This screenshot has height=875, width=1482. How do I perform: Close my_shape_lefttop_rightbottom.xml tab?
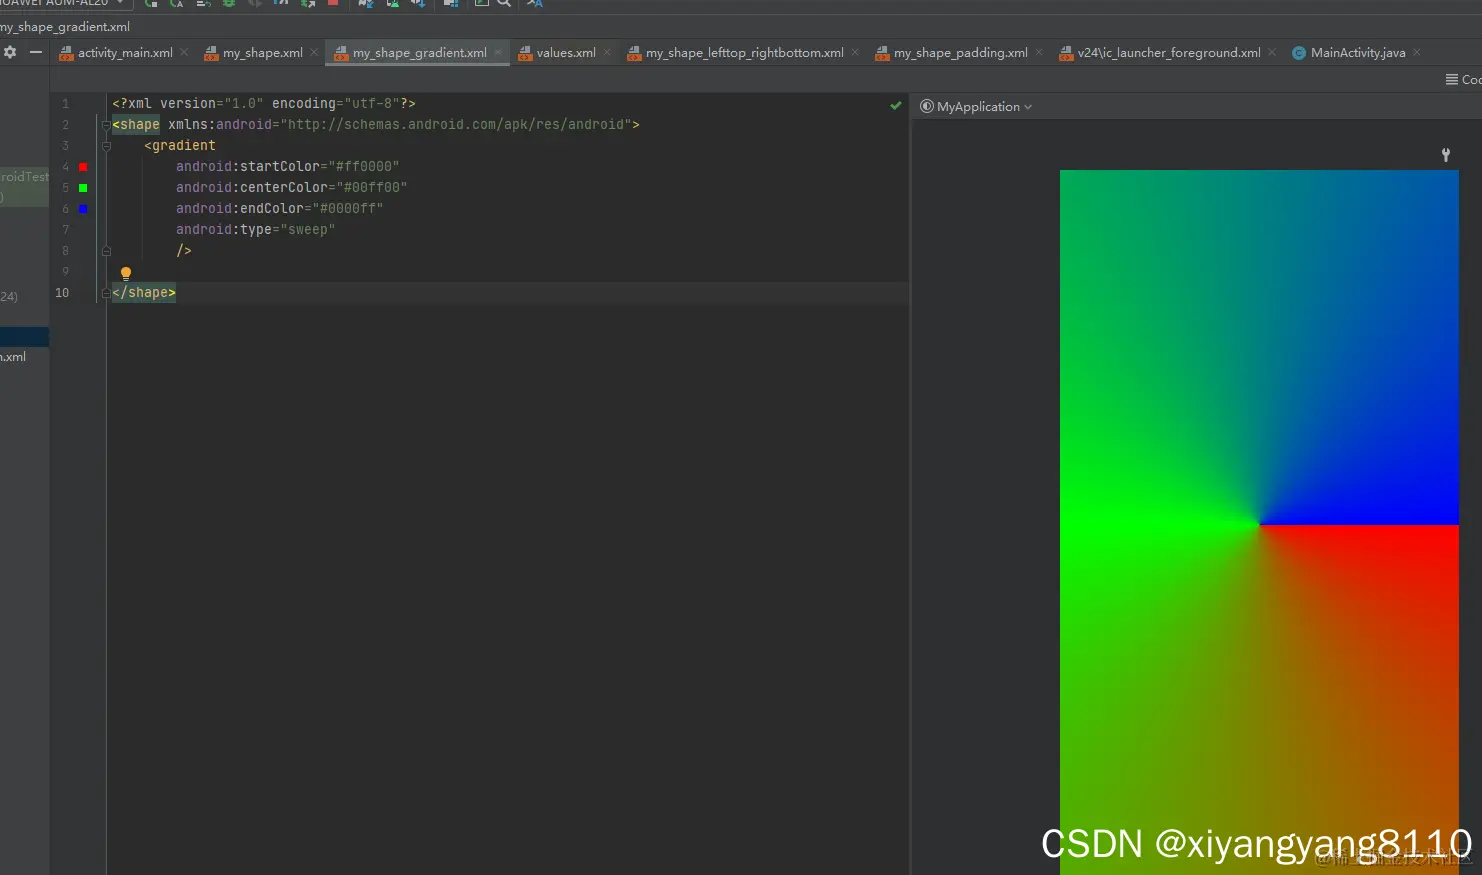coord(855,52)
